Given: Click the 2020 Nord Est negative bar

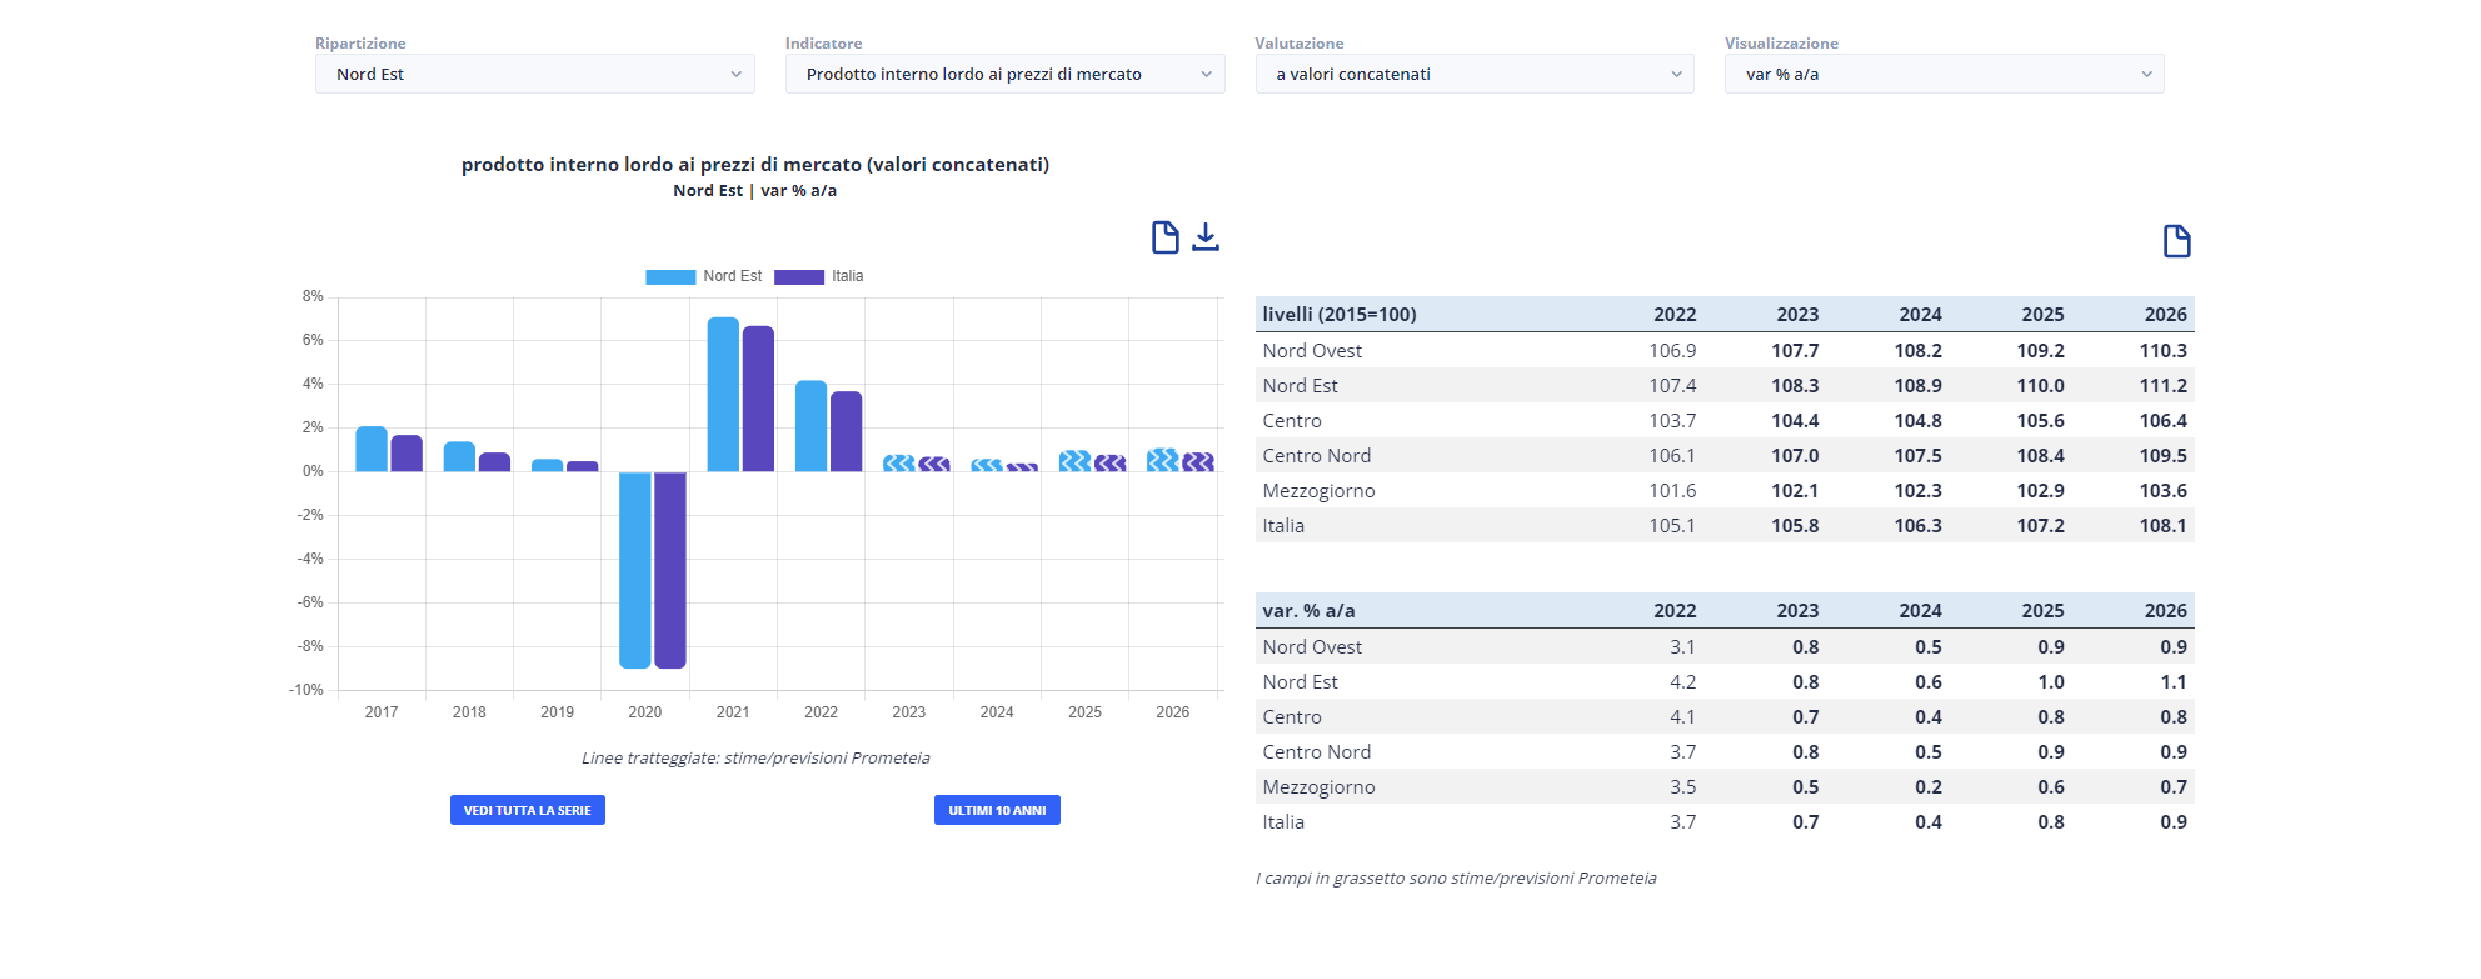Looking at the screenshot, I should point(635,569).
